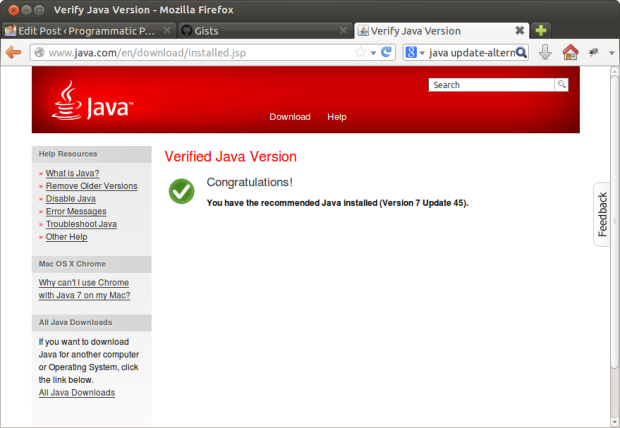The width and height of the screenshot is (620, 428).
Task: Click the recommended Java installed message
Action: [x=337, y=203]
